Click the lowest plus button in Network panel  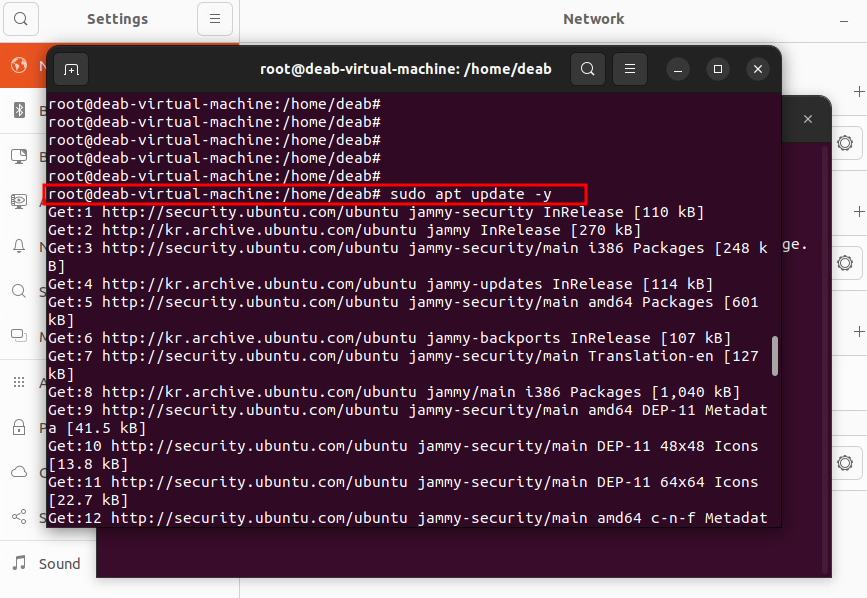pyautogui.click(x=859, y=332)
